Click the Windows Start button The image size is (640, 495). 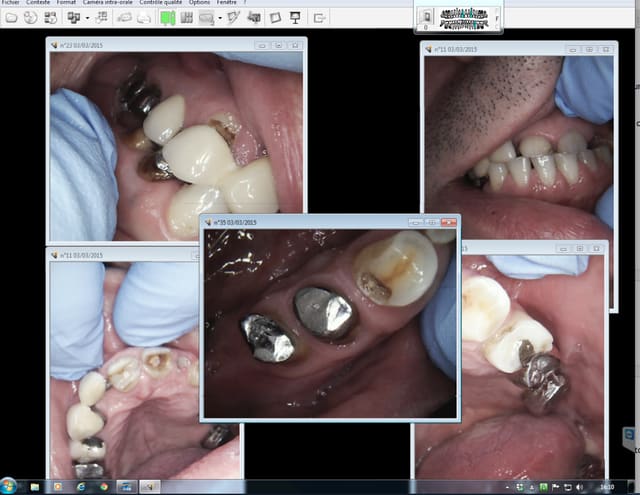tap(10, 486)
